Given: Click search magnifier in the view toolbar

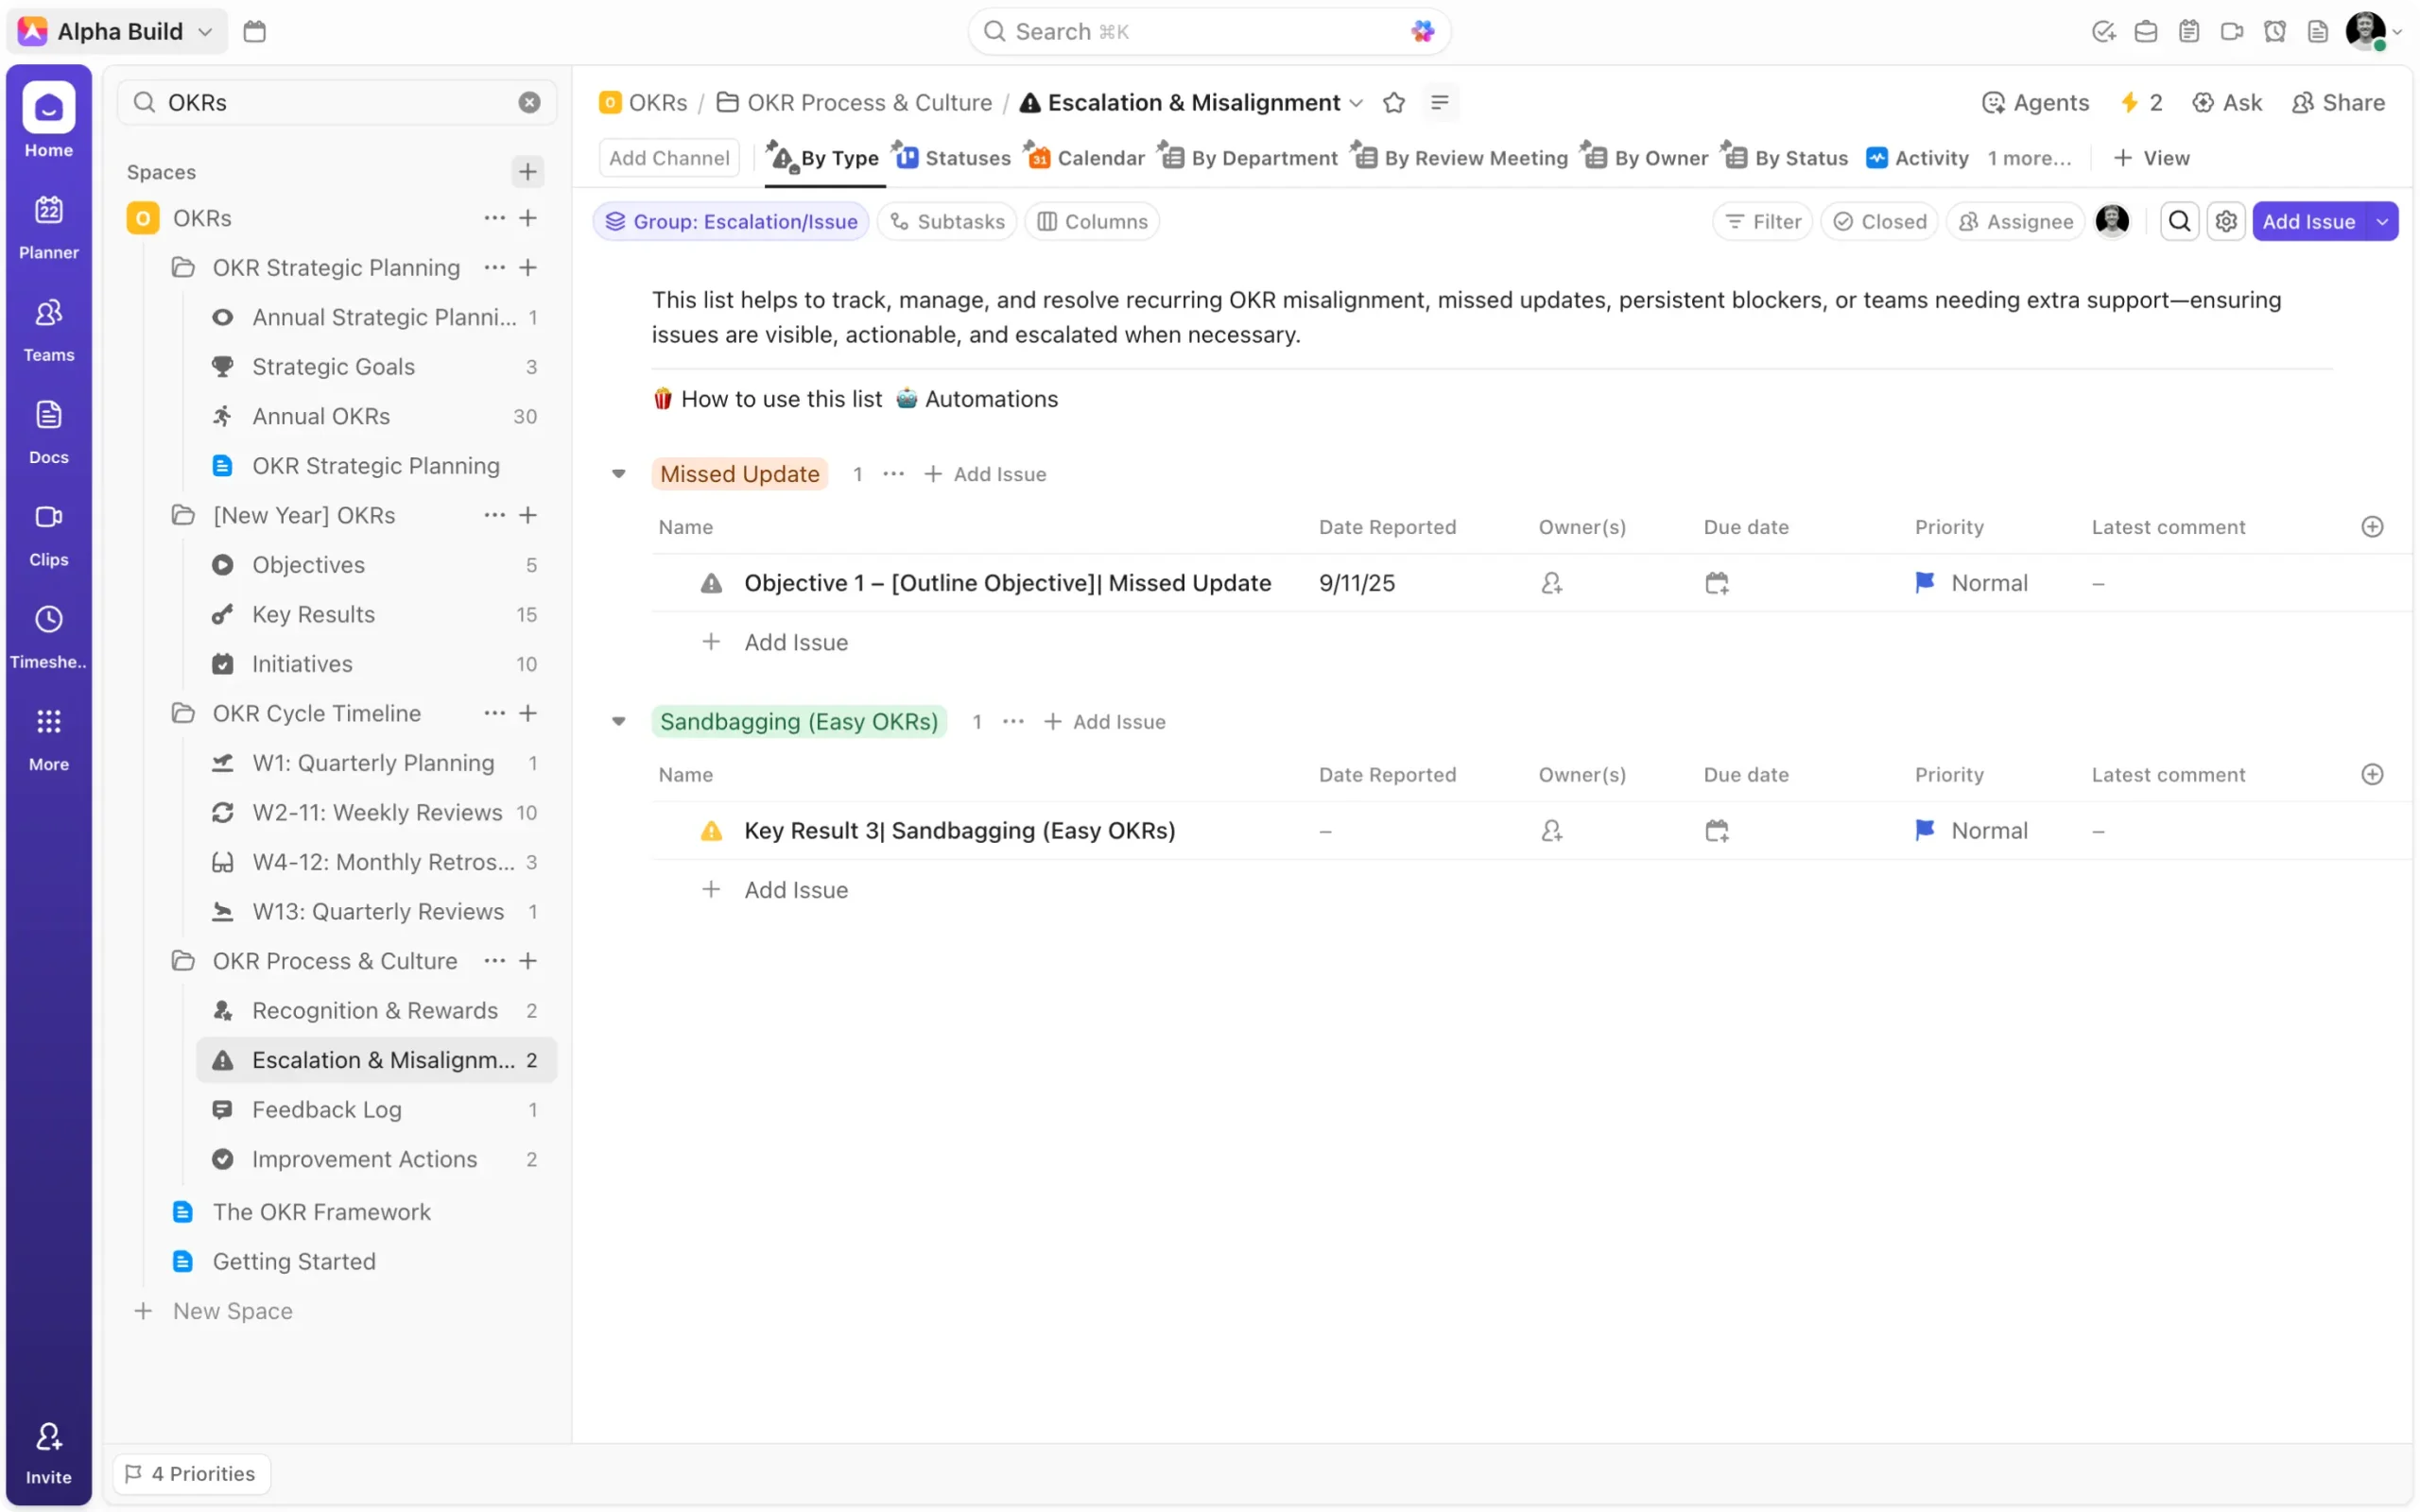Looking at the screenshot, I should [x=2179, y=221].
